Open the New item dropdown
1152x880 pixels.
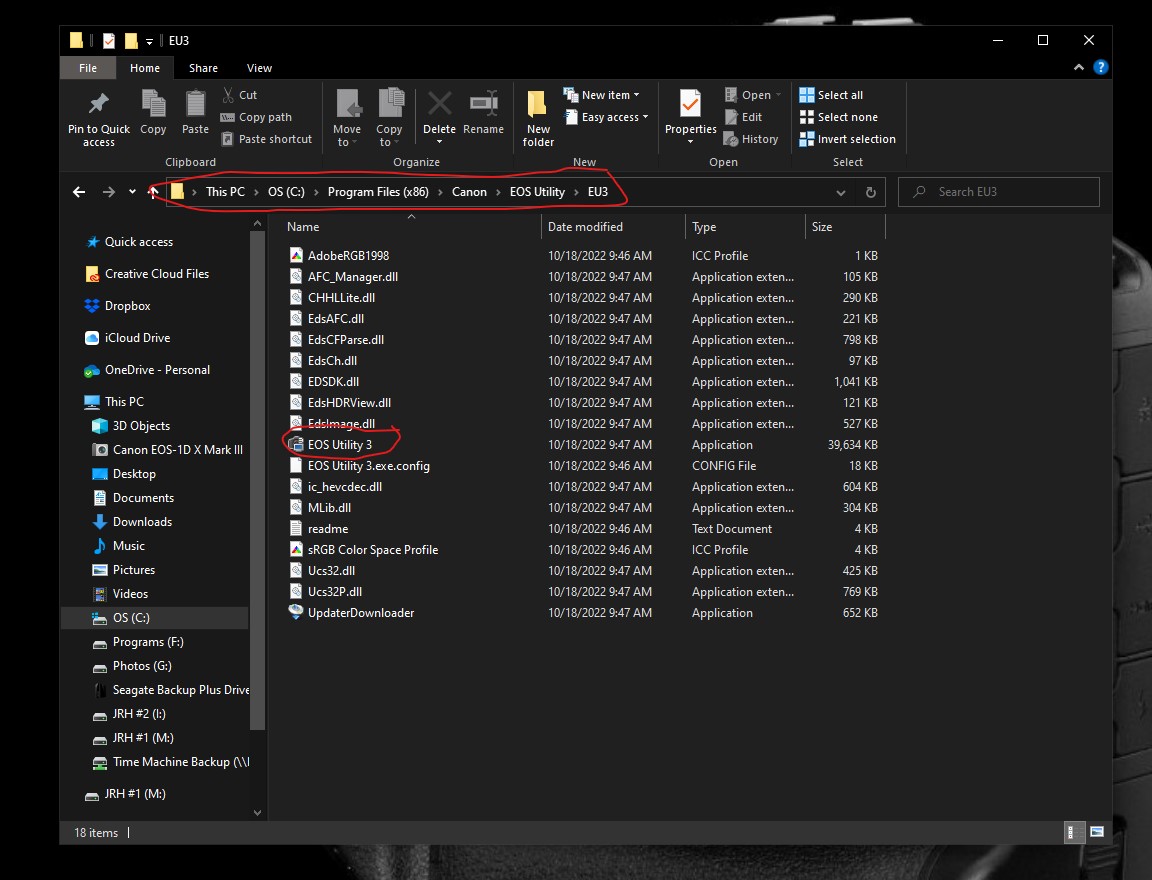point(604,94)
